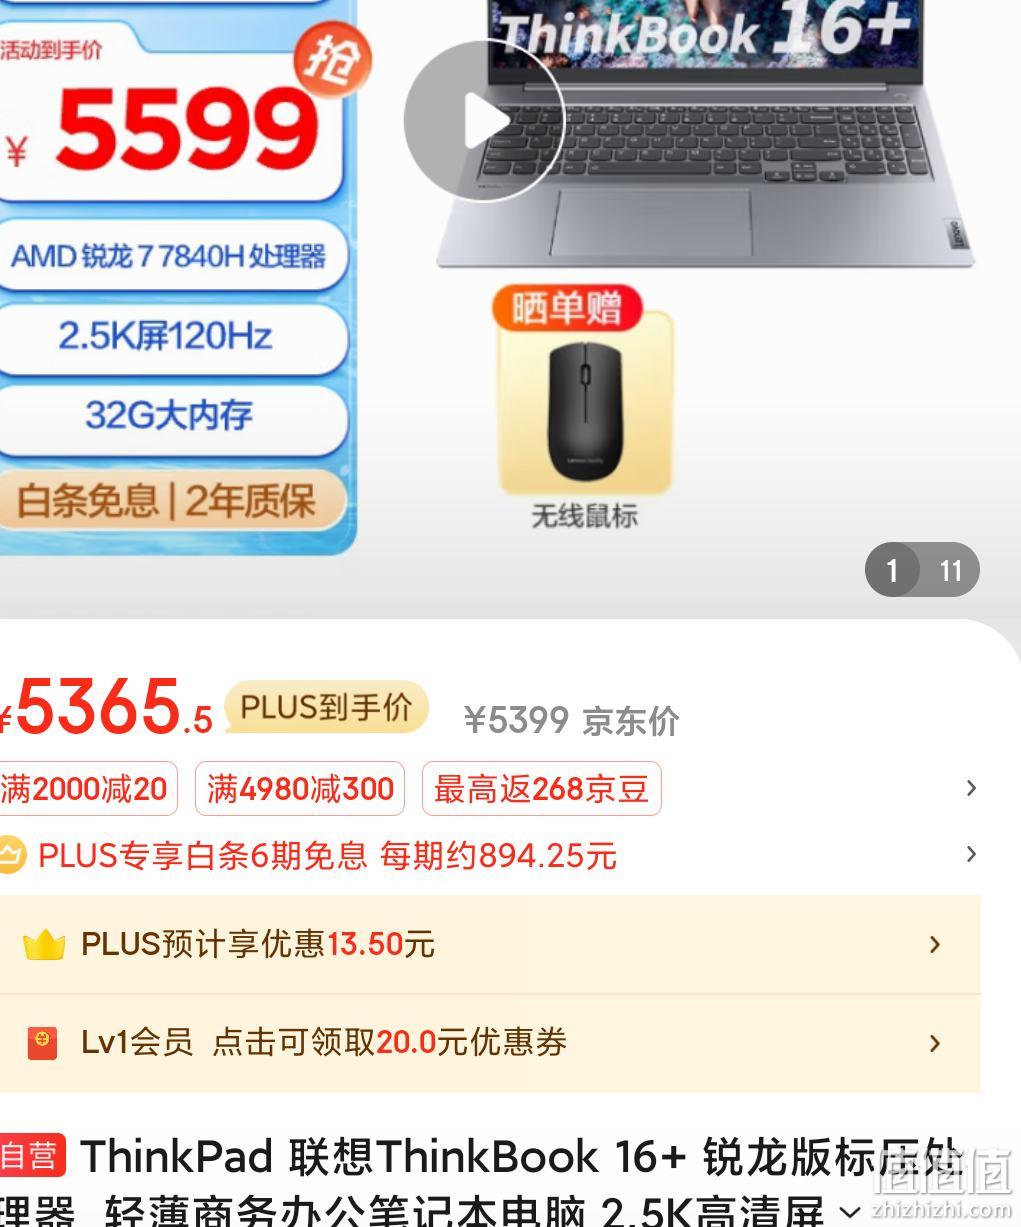The height and width of the screenshot is (1227, 1021).
Task: Tap the PLUS到手价 badge
Action: coord(326,707)
